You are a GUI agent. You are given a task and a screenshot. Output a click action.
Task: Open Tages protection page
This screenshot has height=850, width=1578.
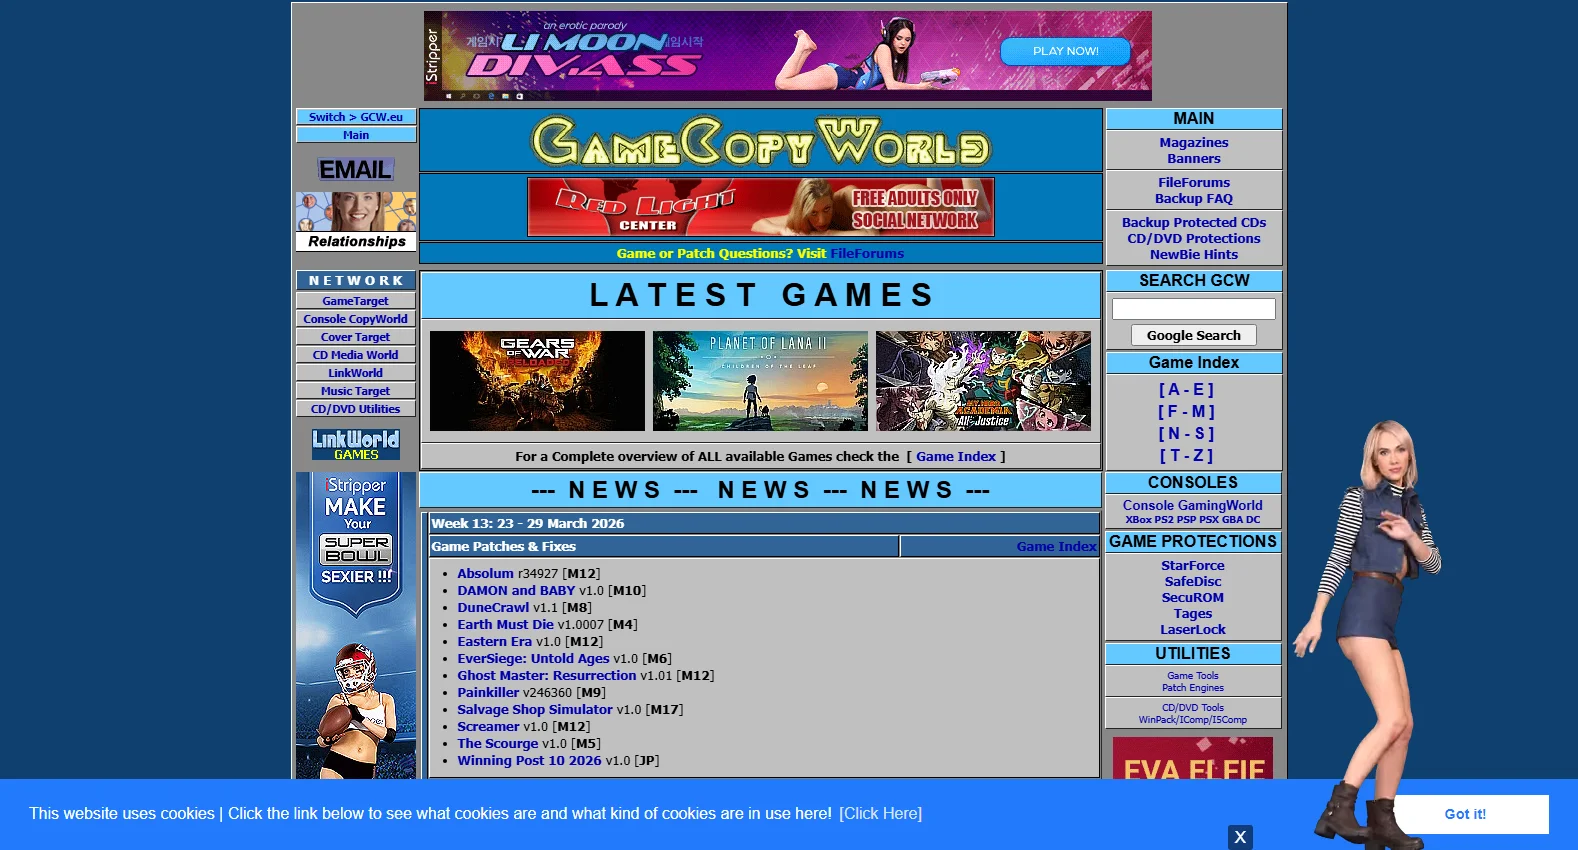[1193, 614]
